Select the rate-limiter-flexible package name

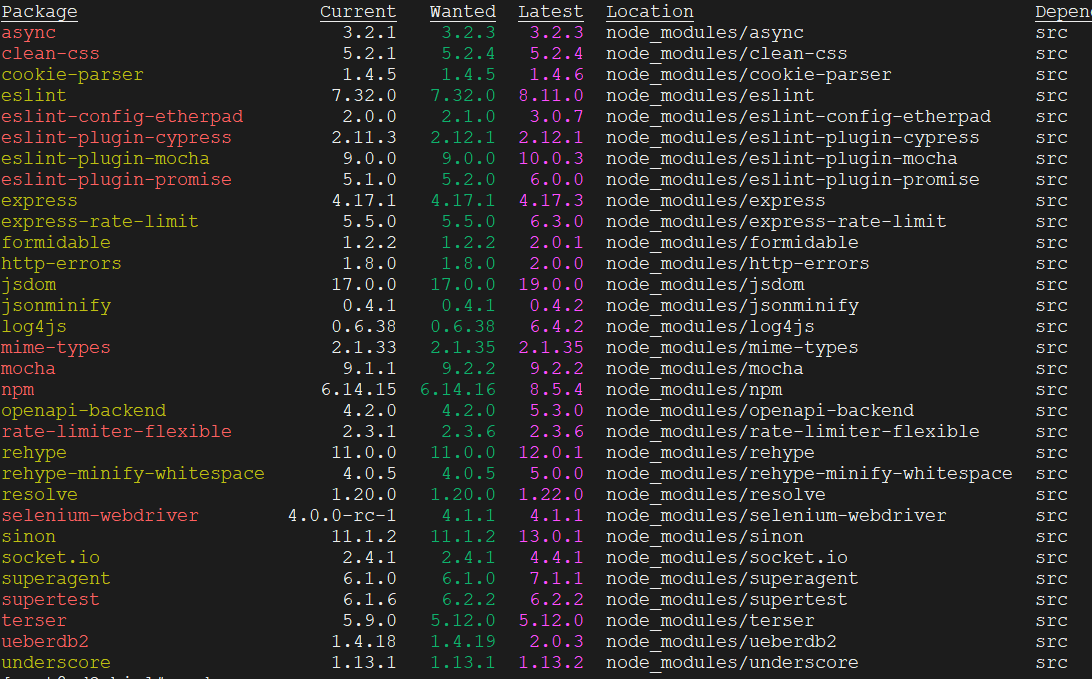117,431
